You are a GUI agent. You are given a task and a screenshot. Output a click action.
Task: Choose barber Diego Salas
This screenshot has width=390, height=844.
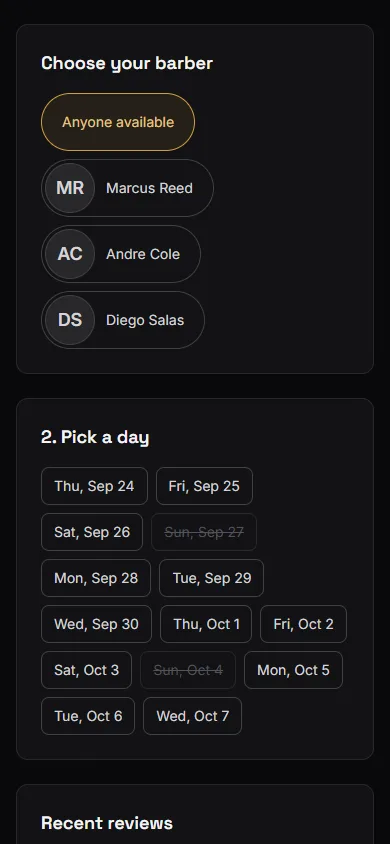pos(123,320)
